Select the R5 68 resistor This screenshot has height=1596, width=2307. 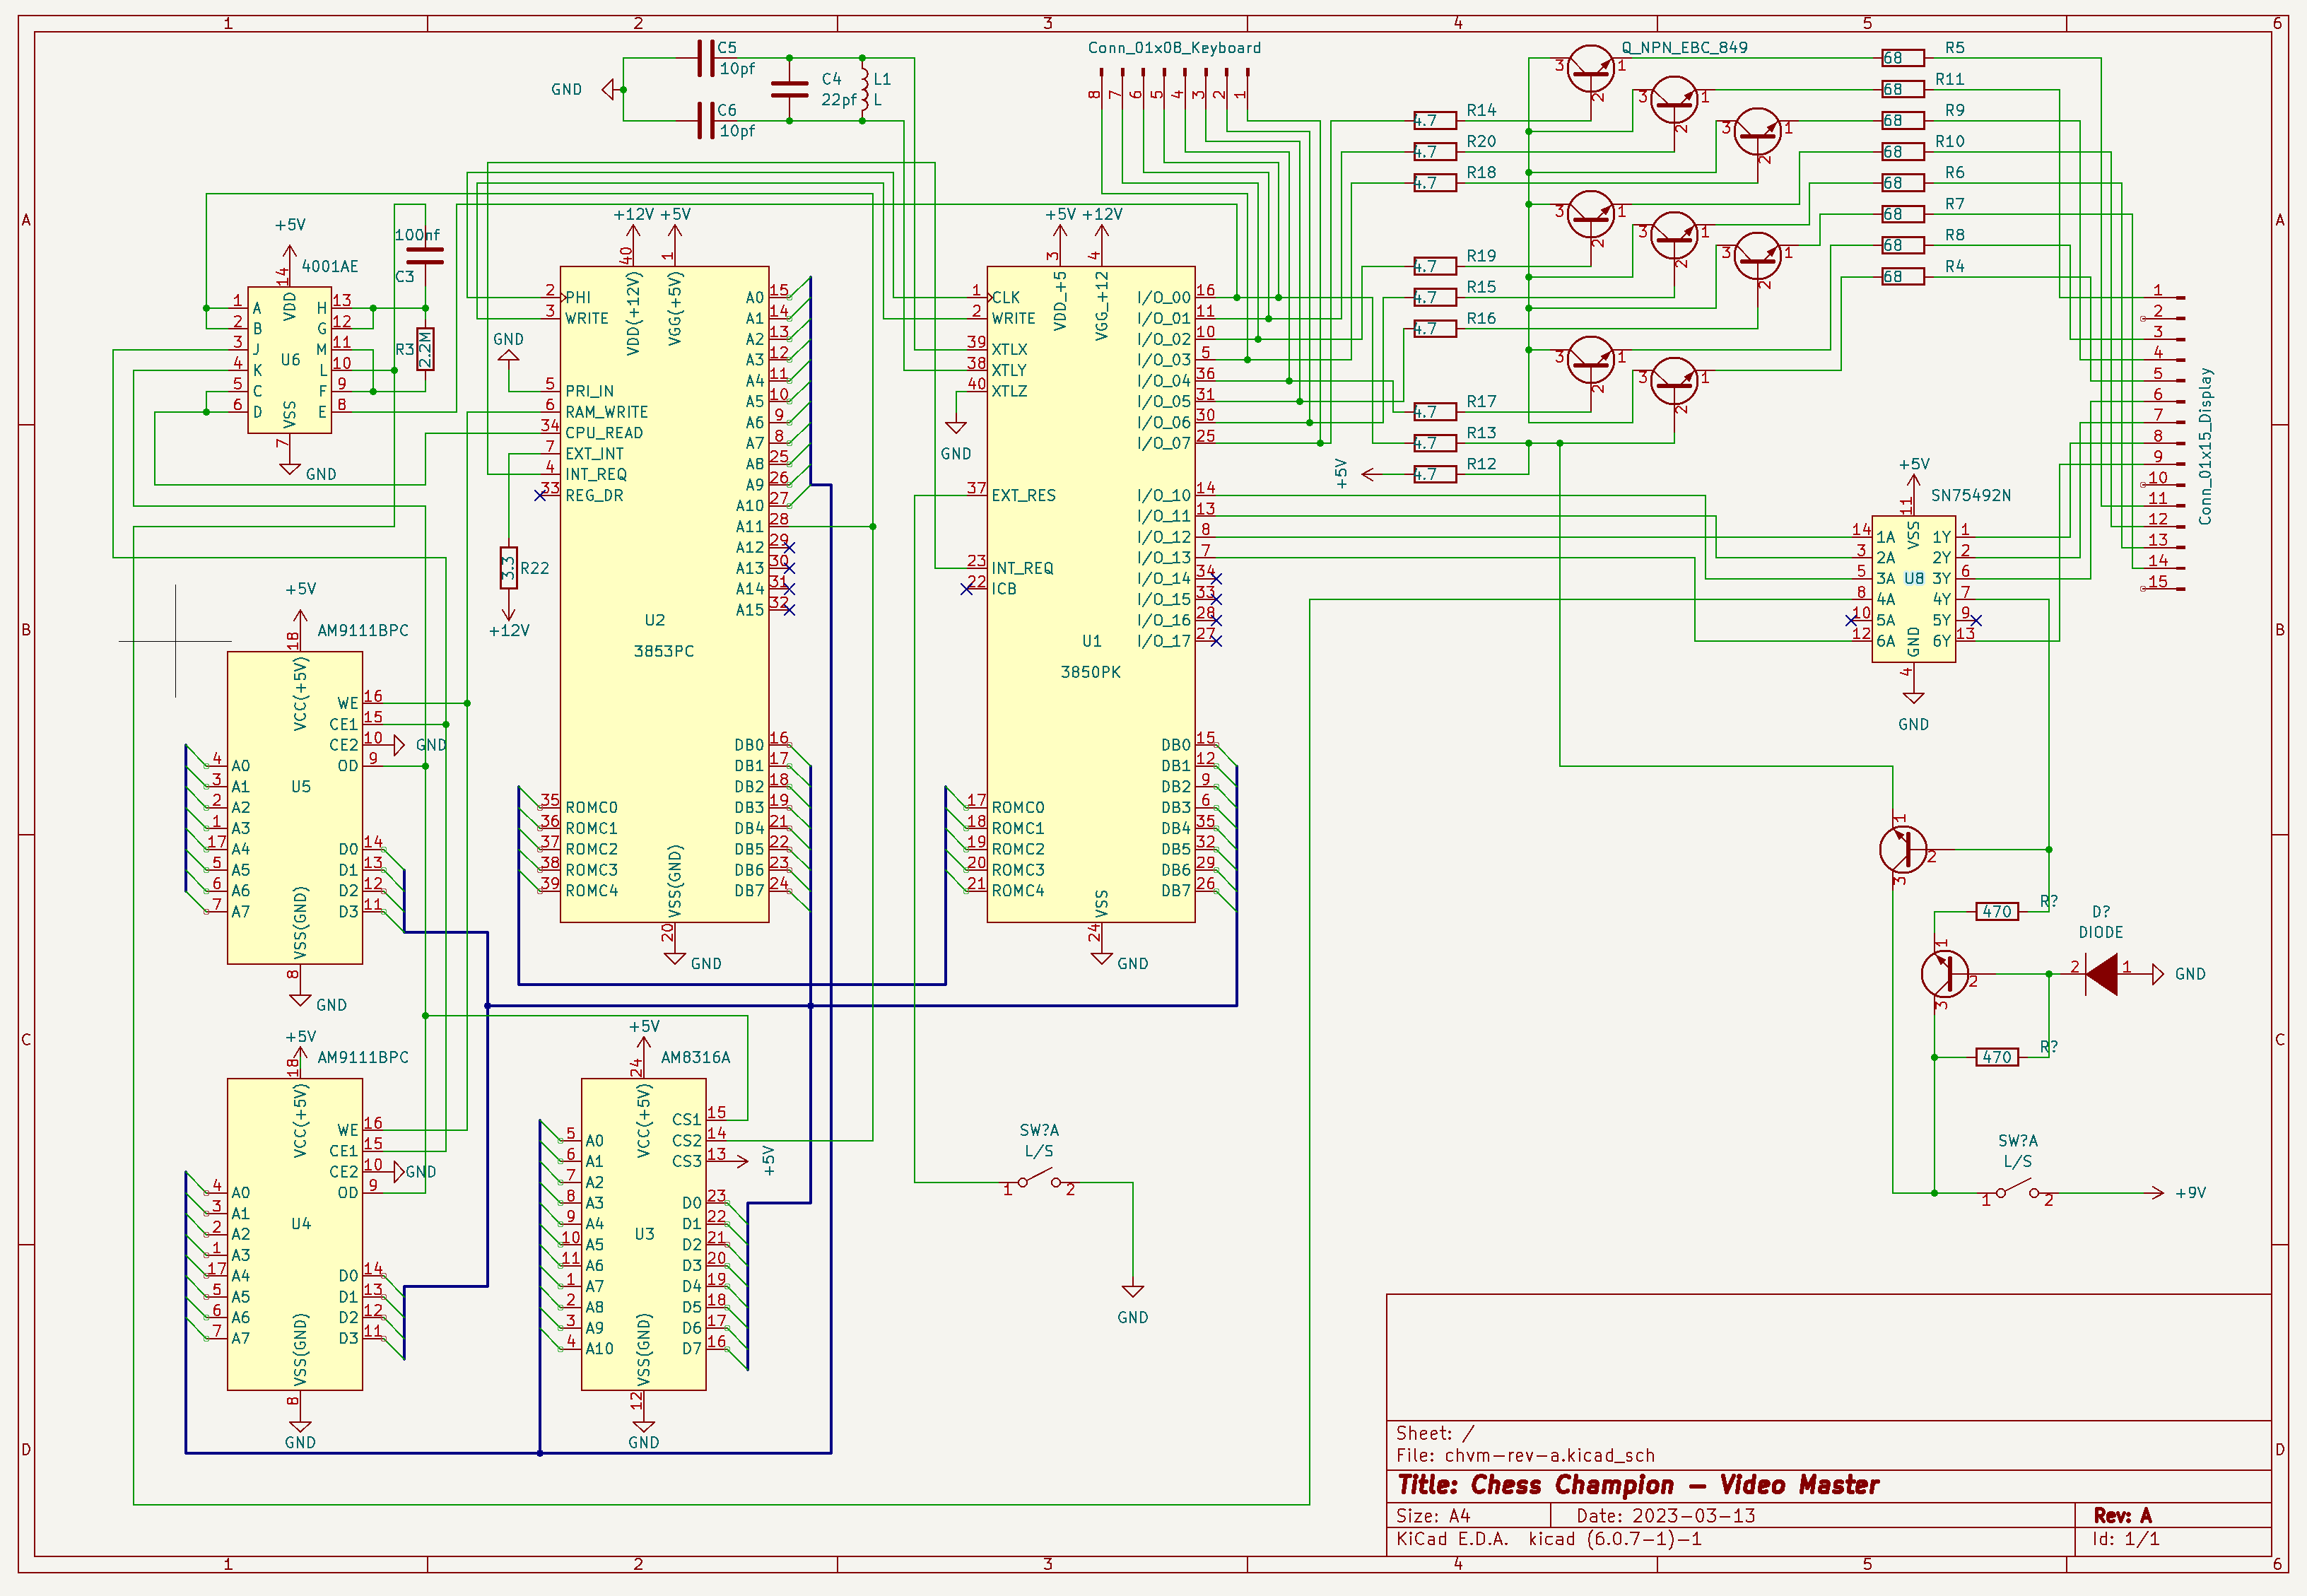(1902, 58)
